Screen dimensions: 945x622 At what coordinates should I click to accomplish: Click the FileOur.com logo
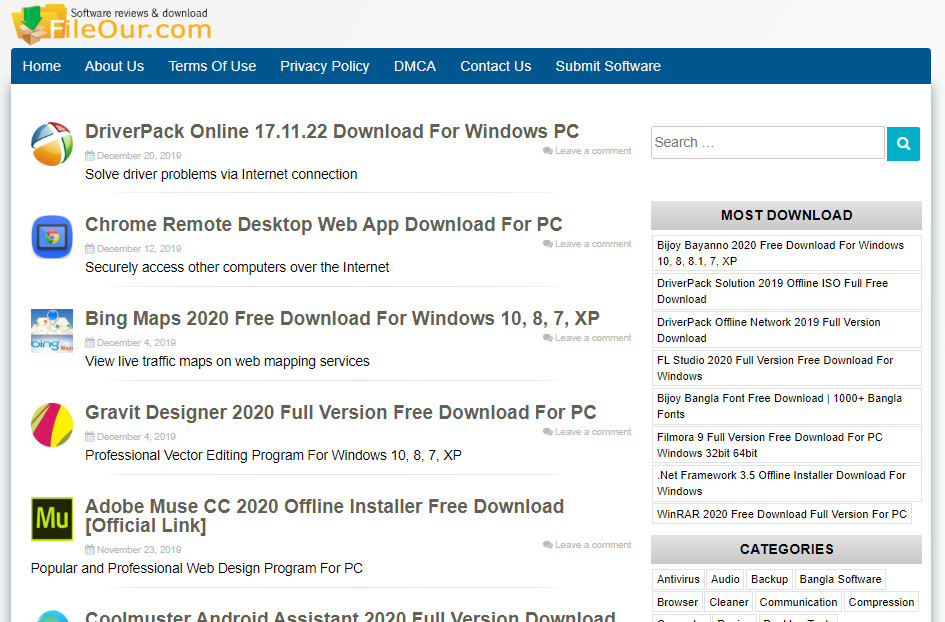click(111, 25)
